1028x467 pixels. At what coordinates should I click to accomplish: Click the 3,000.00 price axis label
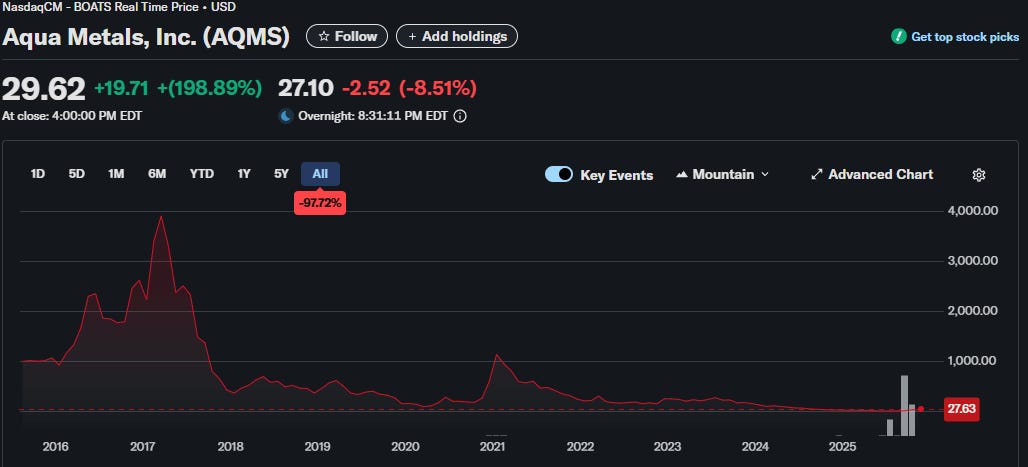[x=973, y=261]
